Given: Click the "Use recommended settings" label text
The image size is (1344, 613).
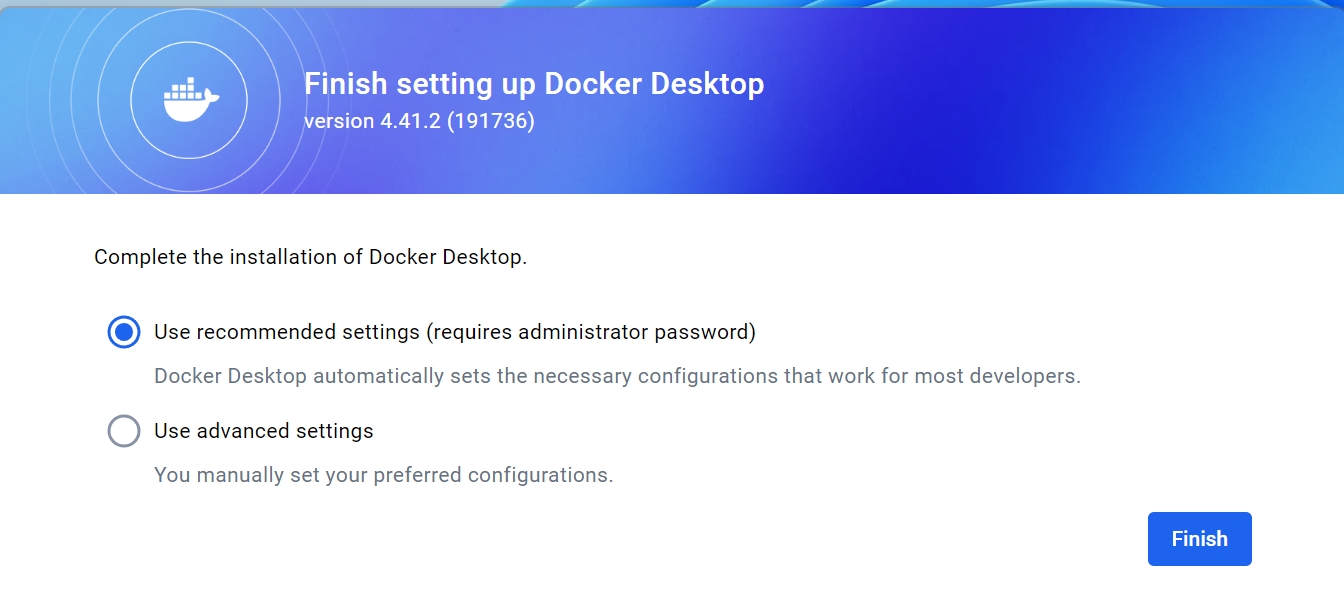Looking at the screenshot, I should point(287,332).
